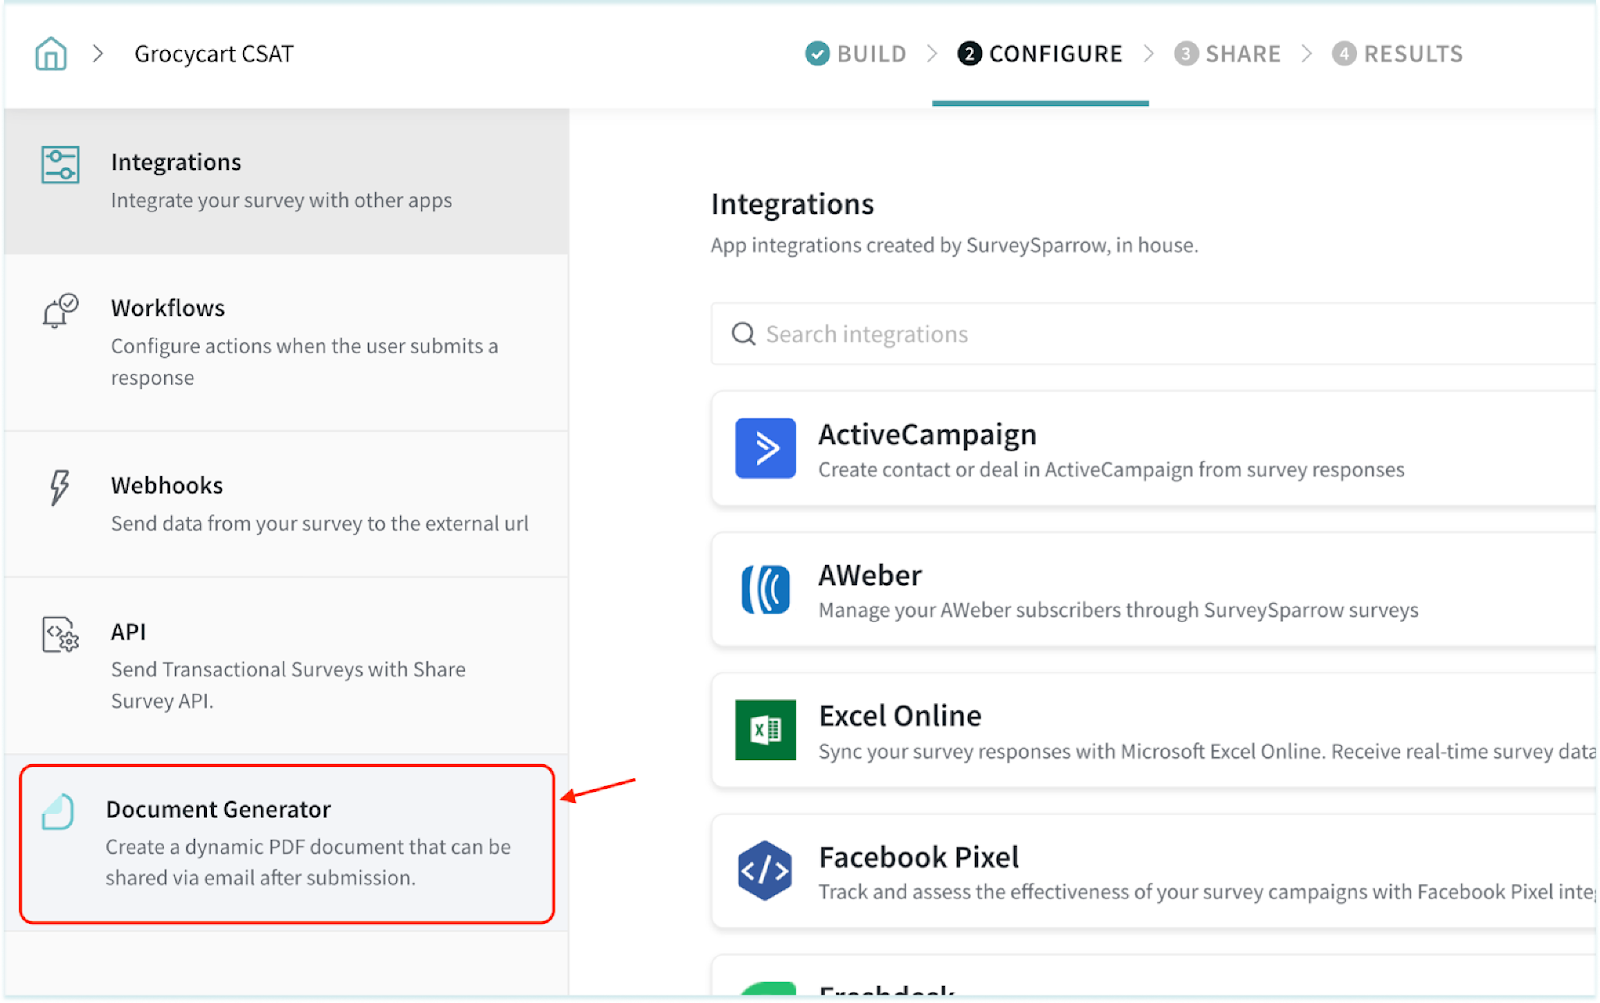Image resolution: width=1600 pixels, height=1003 pixels.
Task: Click the ActiveCampaign logo icon
Action: [765, 448]
